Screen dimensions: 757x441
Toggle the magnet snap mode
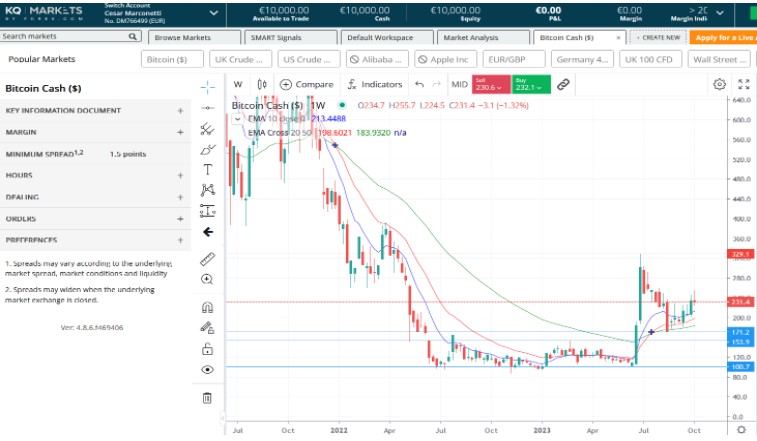[208, 308]
